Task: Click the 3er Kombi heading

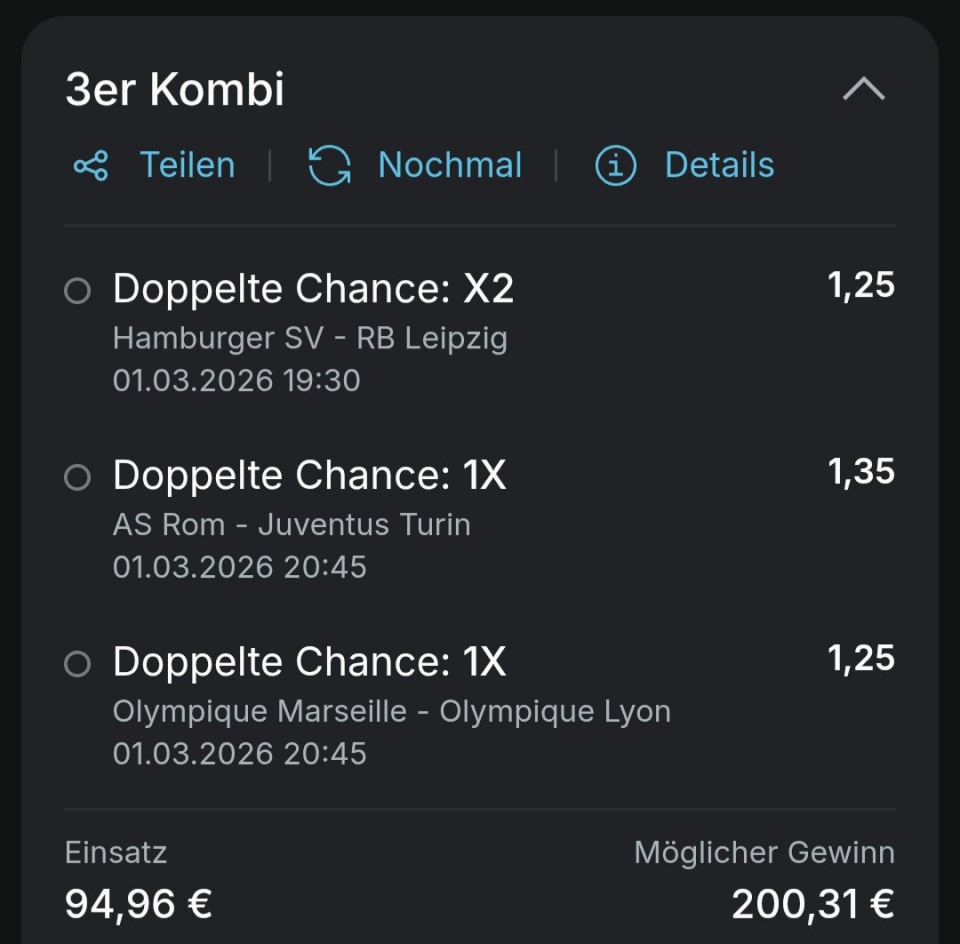Action: tap(175, 90)
